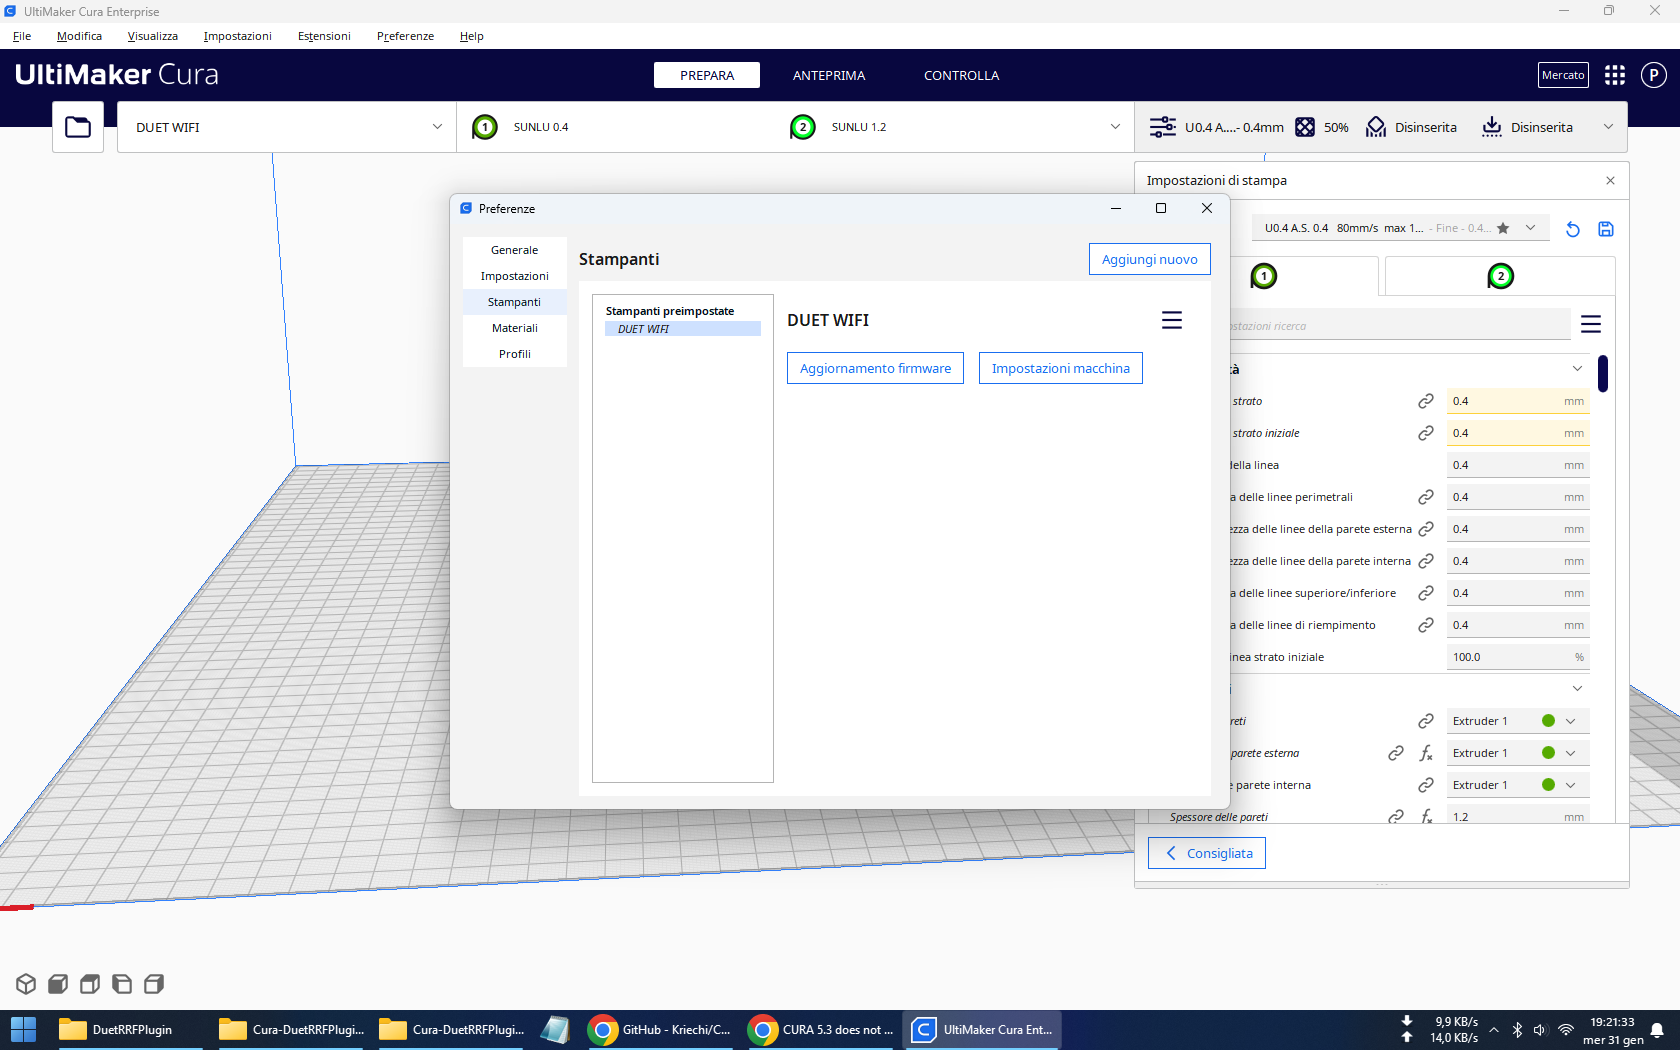
Task: Open the account profile P icon
Action: click(x=1654, y=75)
